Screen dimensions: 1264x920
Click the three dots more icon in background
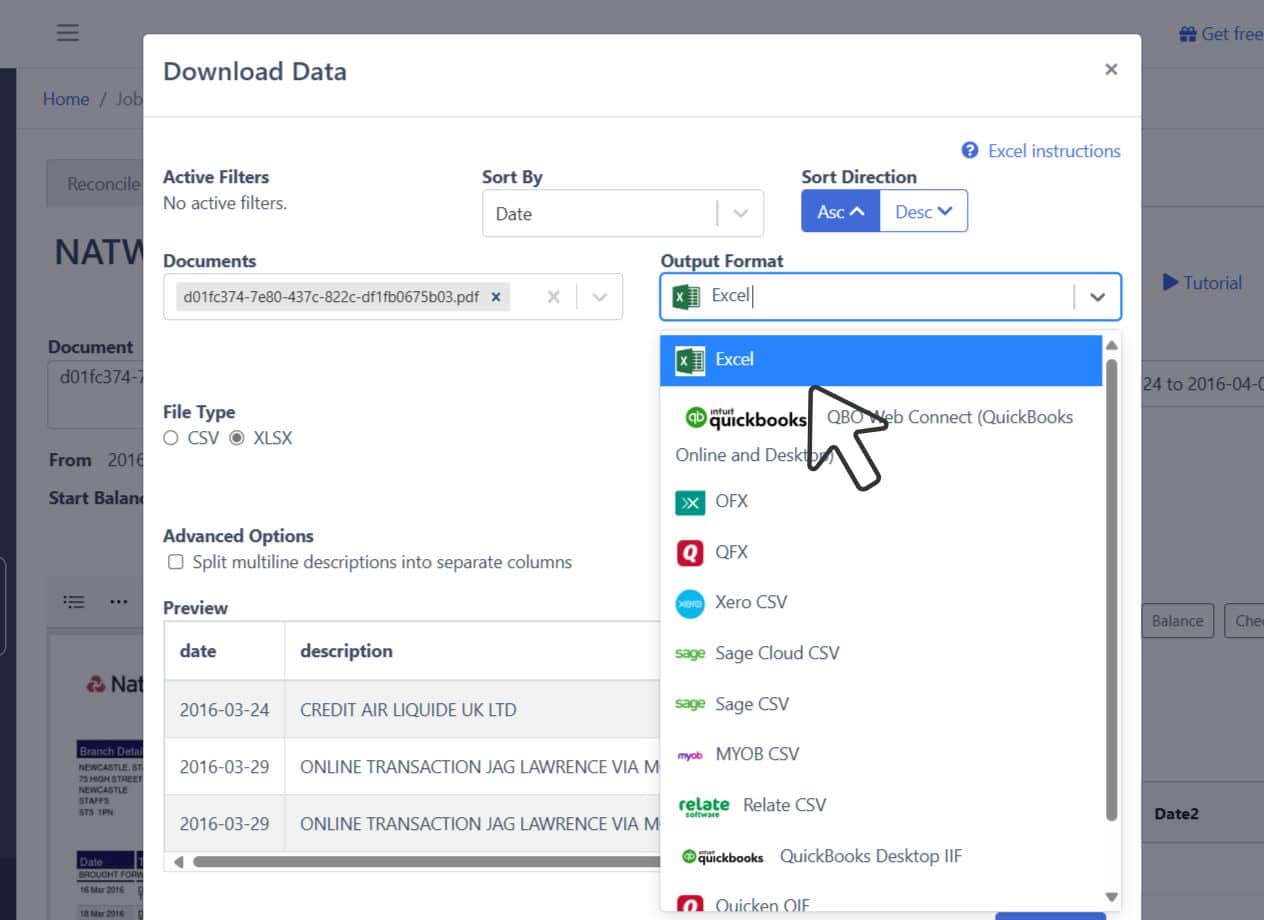coord(119,602)
